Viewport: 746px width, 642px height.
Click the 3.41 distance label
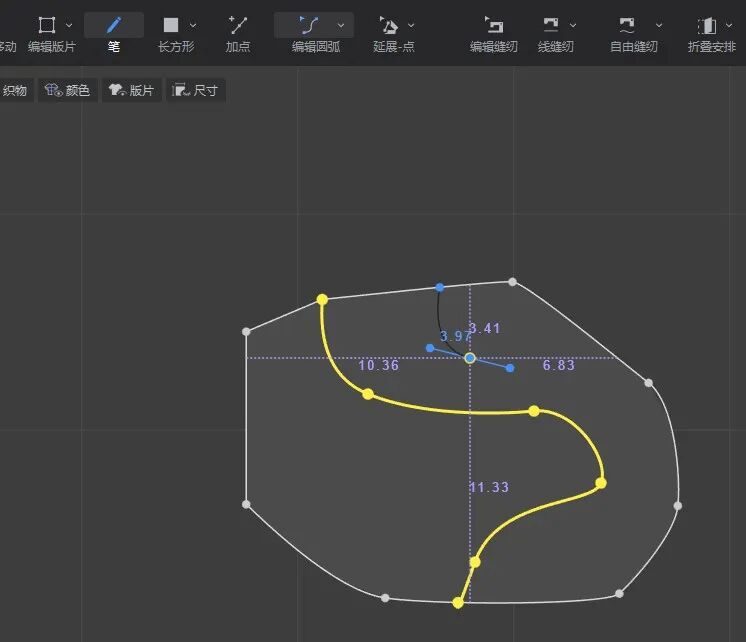click(x=485, y=328)
